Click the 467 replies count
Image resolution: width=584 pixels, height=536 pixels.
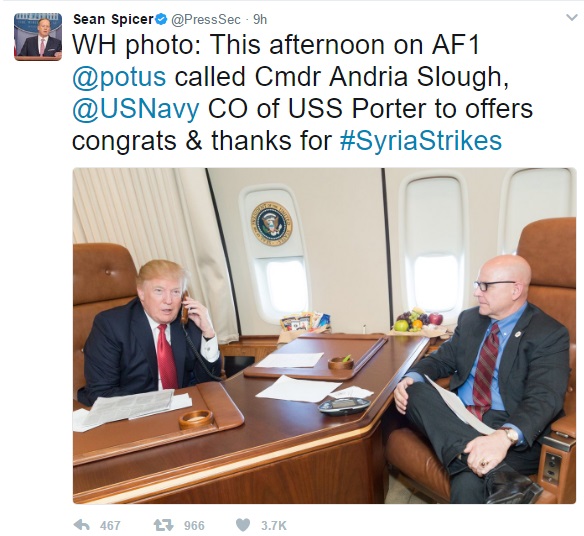pyautogui.click(x=110, y=526)
